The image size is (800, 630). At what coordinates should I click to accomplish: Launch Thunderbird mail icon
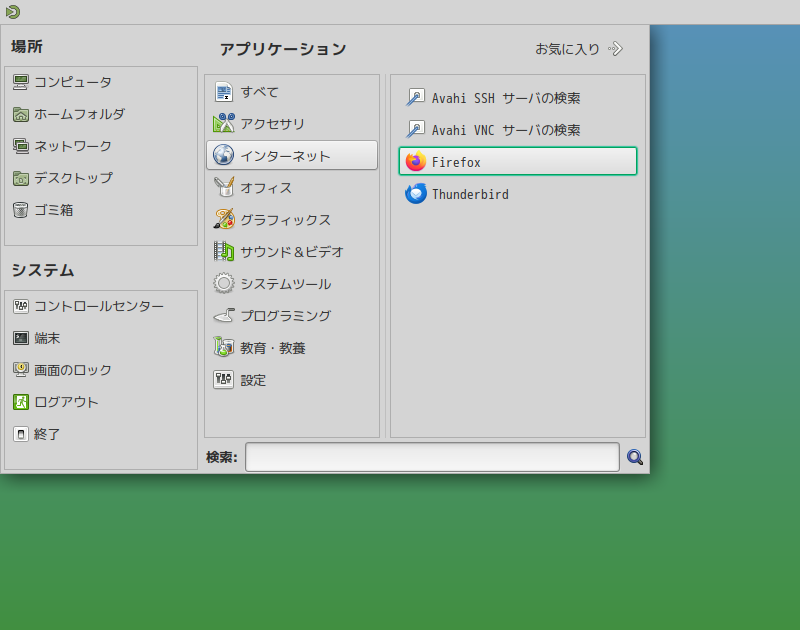(416, 194)
